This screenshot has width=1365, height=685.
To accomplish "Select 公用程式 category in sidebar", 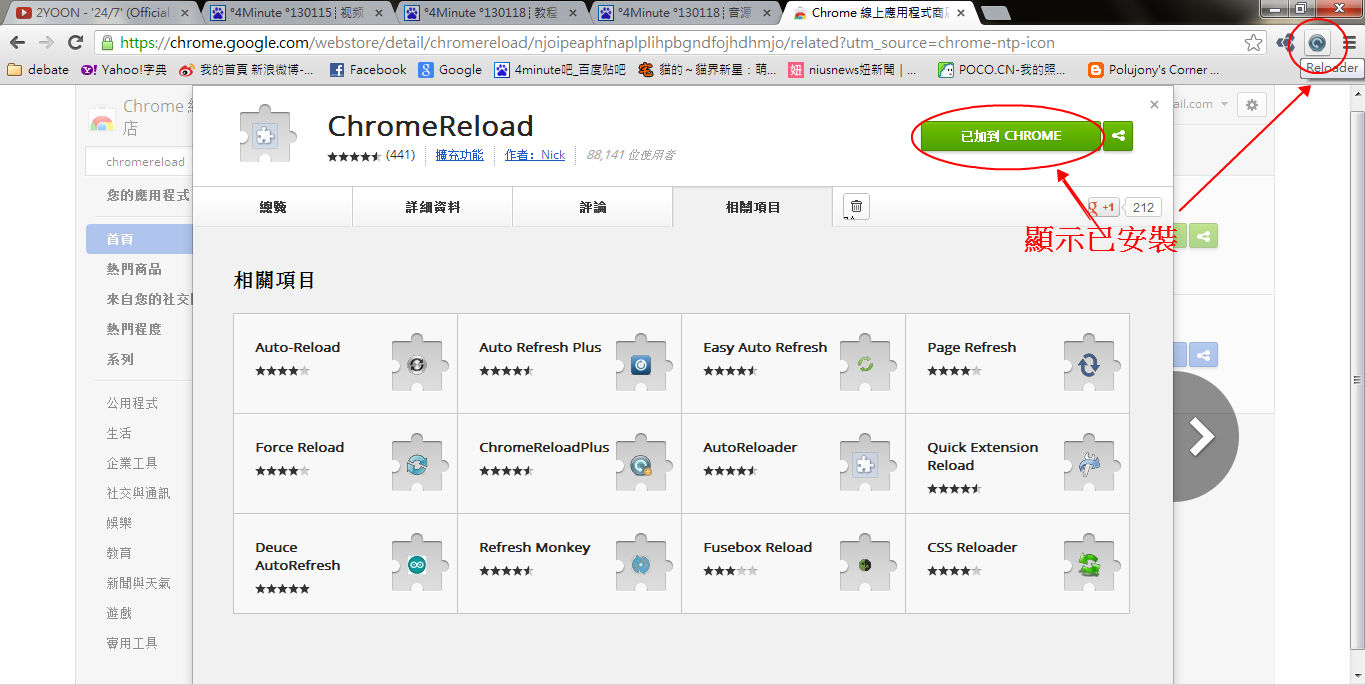I will [132, 403].
